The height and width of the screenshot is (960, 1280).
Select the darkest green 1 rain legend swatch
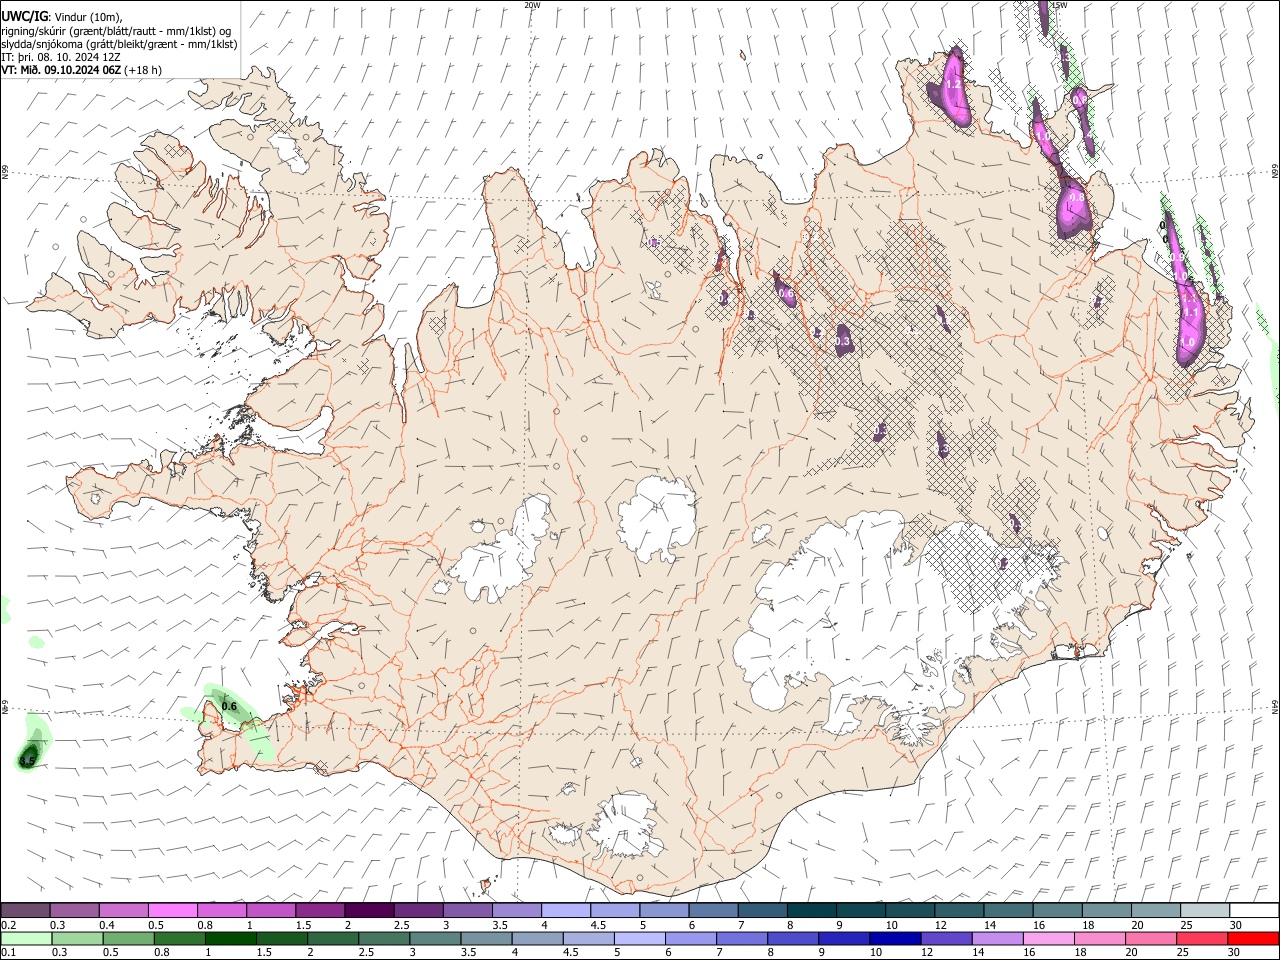pyautogui.click(x=231, y=938)
